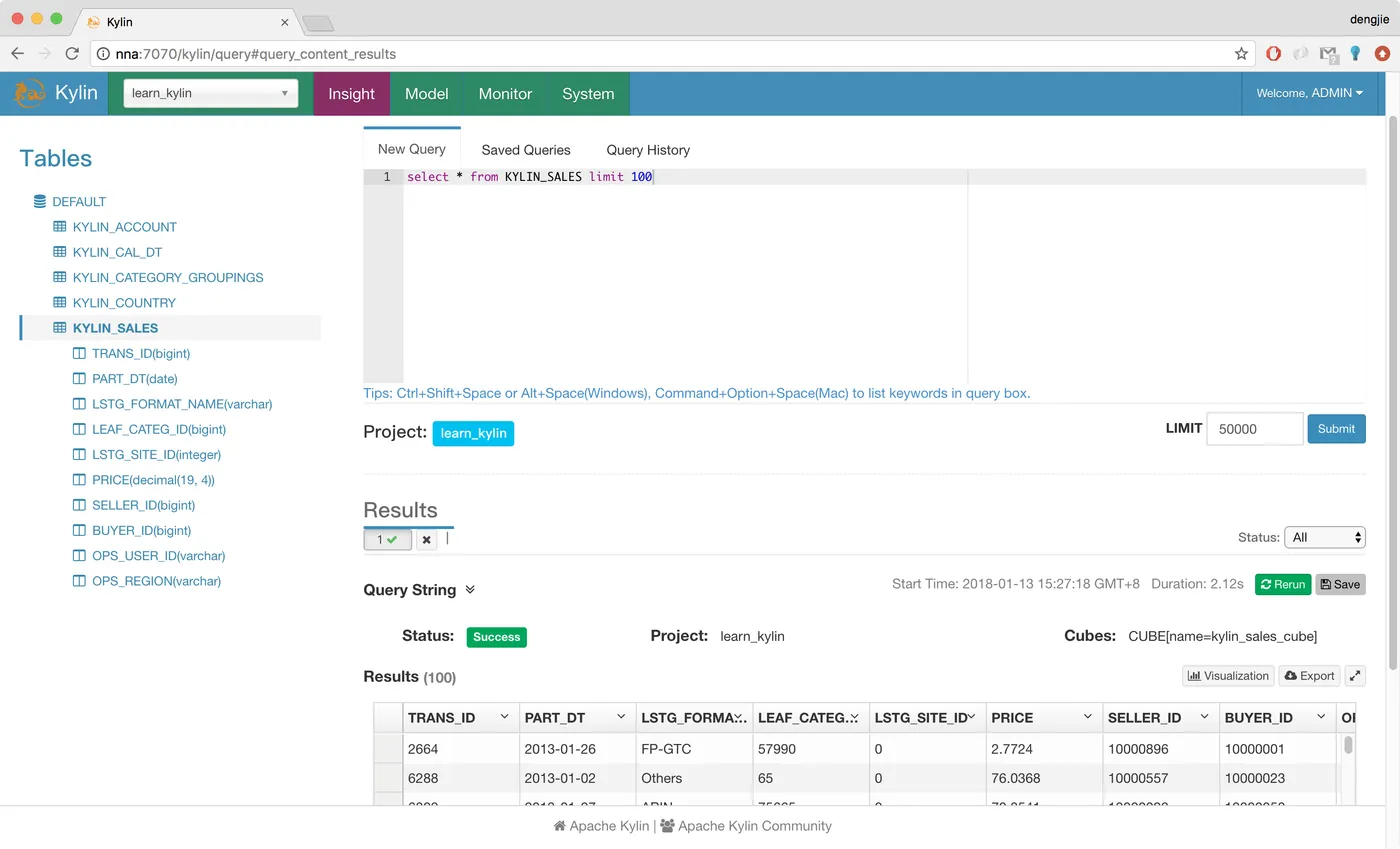The width and height of the screenshot is (1400, 849).
Task: Click the KYLIN_CAL_DT table icon
Action: [60, 252]
